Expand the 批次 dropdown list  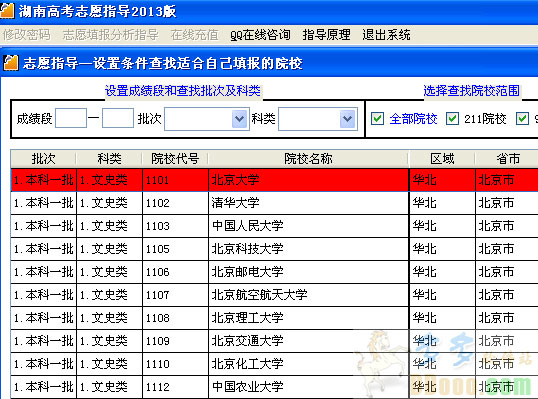pyautogui.click(x=239, y=119)
